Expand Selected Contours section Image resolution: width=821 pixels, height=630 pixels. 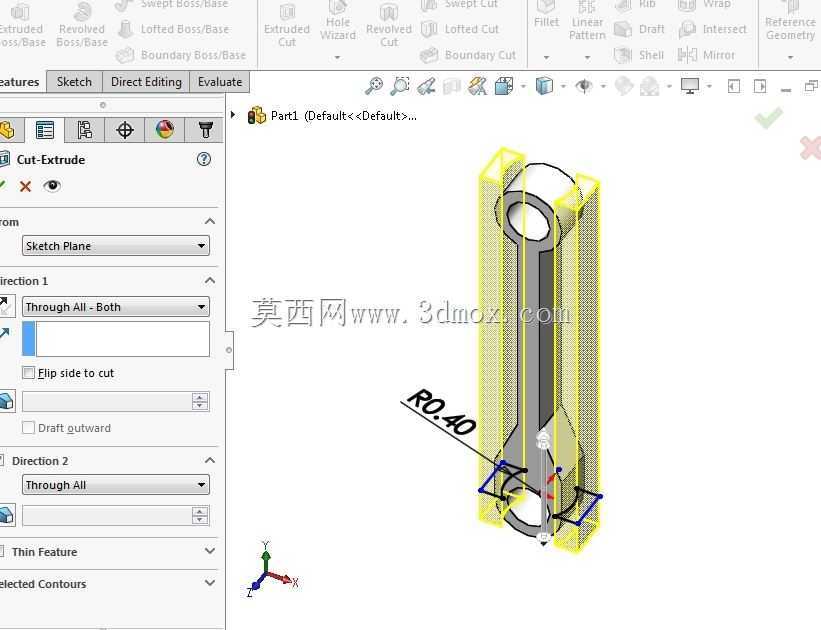coord(209,583)
